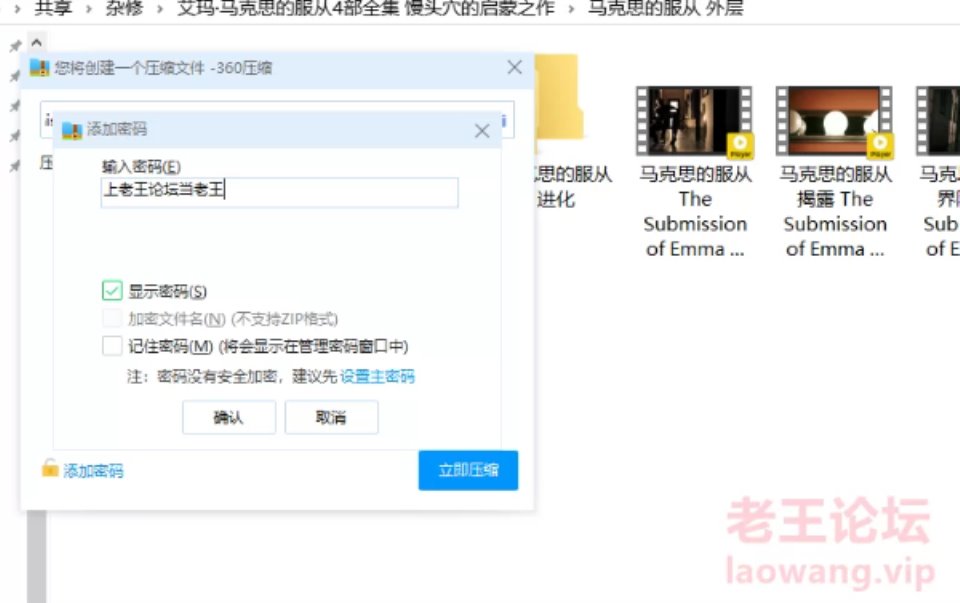This screenshot has width=960, height=603.
Task: Toggle 记住密码 checkbox
Action: [x=112, y=346]
